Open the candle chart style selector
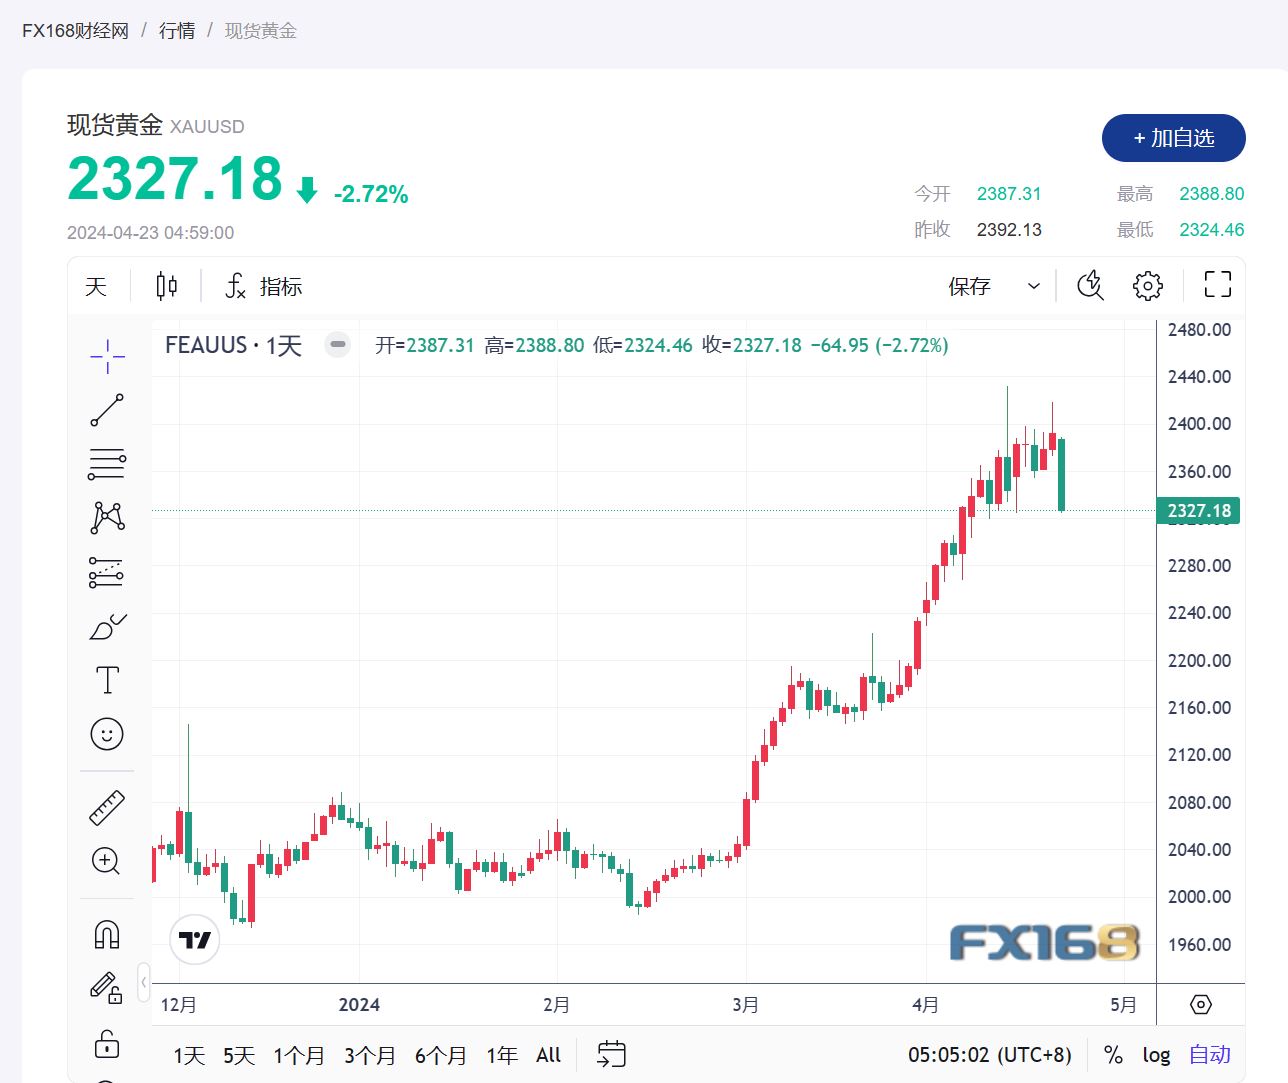This screenshot has width=1288, height=1083. (165, 286)
